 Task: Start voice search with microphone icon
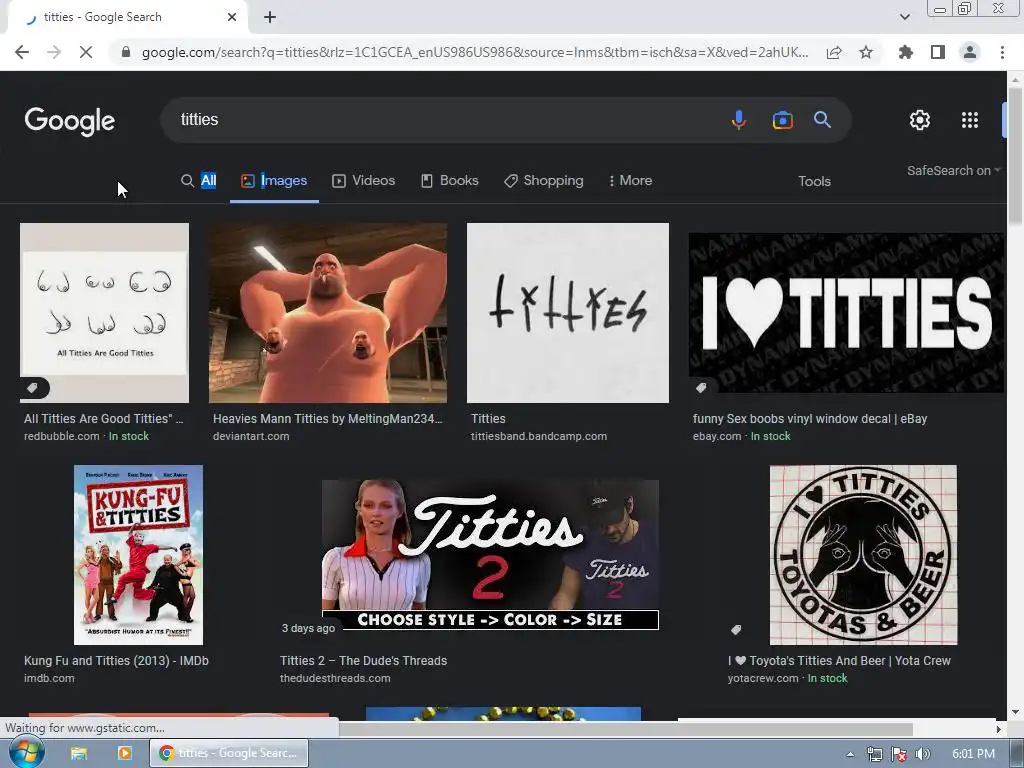pyautogui.click(x=739, y=120)
